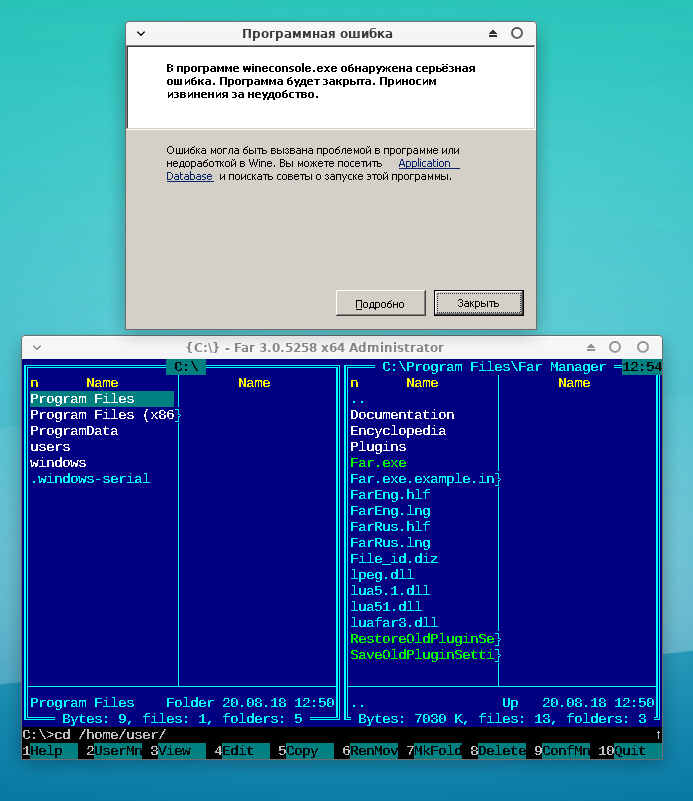Click shade arrow icon in Far title bar
This screenshot has height=801, width=693.
591,347
